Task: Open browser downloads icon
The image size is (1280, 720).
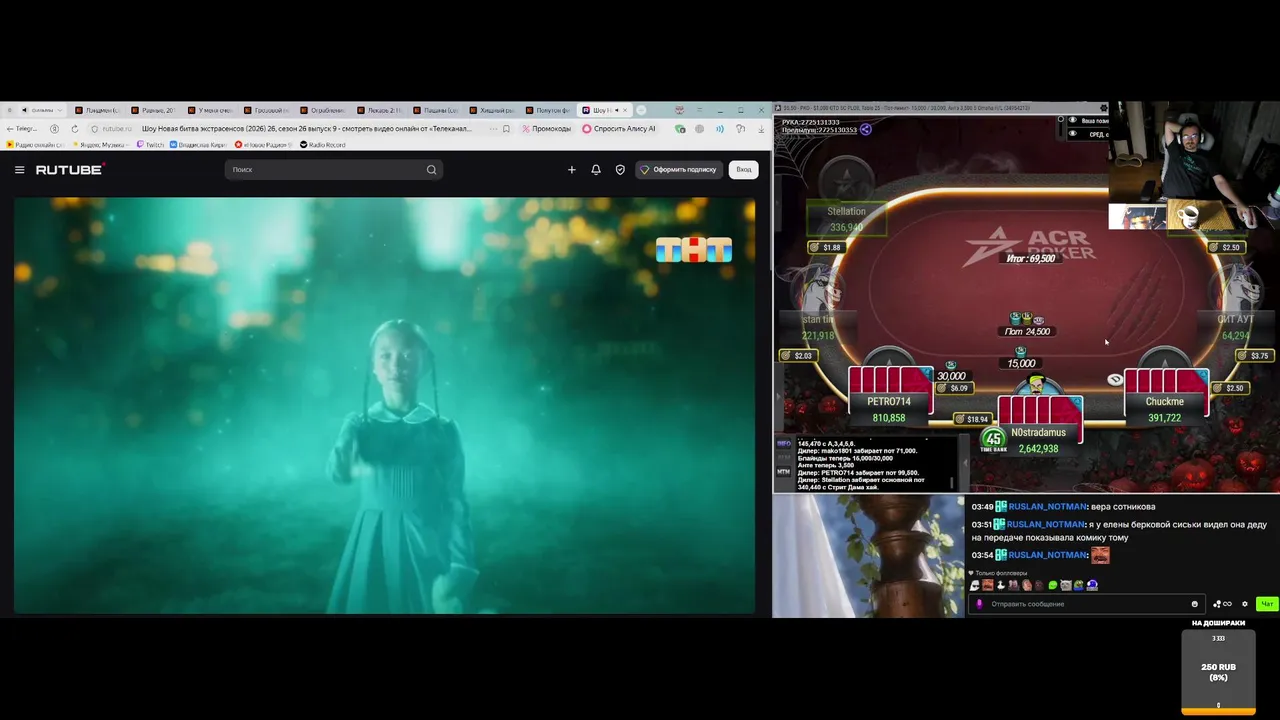Action: [761, 129]
